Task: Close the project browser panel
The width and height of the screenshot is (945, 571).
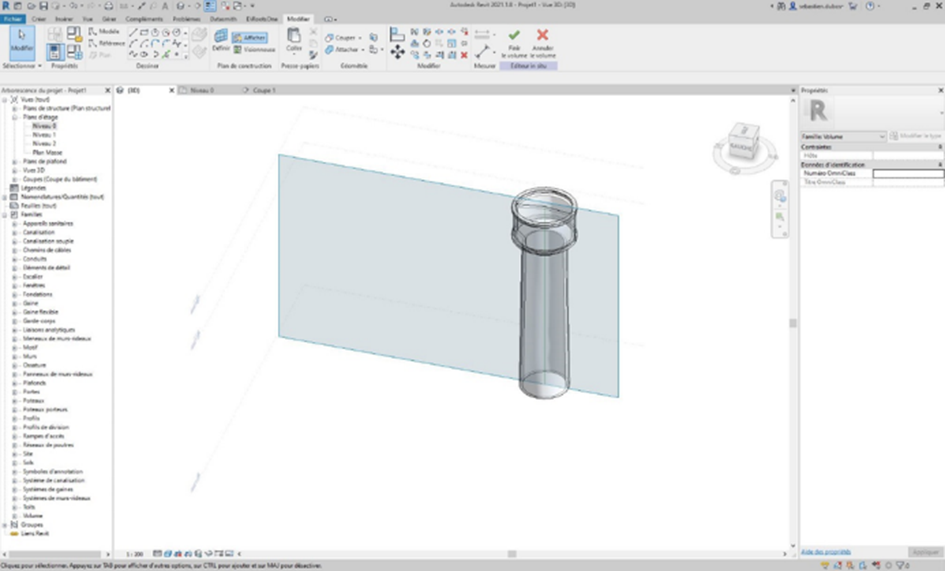Action: 109,90
